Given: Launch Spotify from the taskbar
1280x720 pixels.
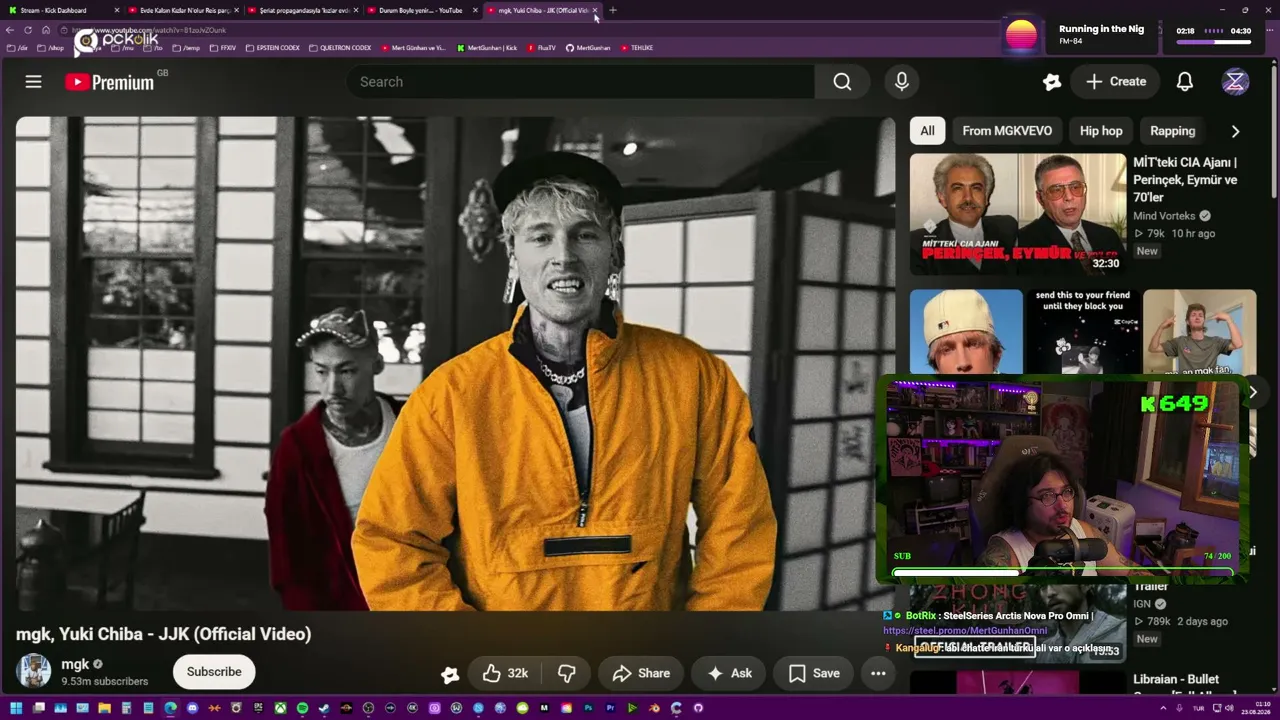Looking at the screenshot, I should (302, 708).
